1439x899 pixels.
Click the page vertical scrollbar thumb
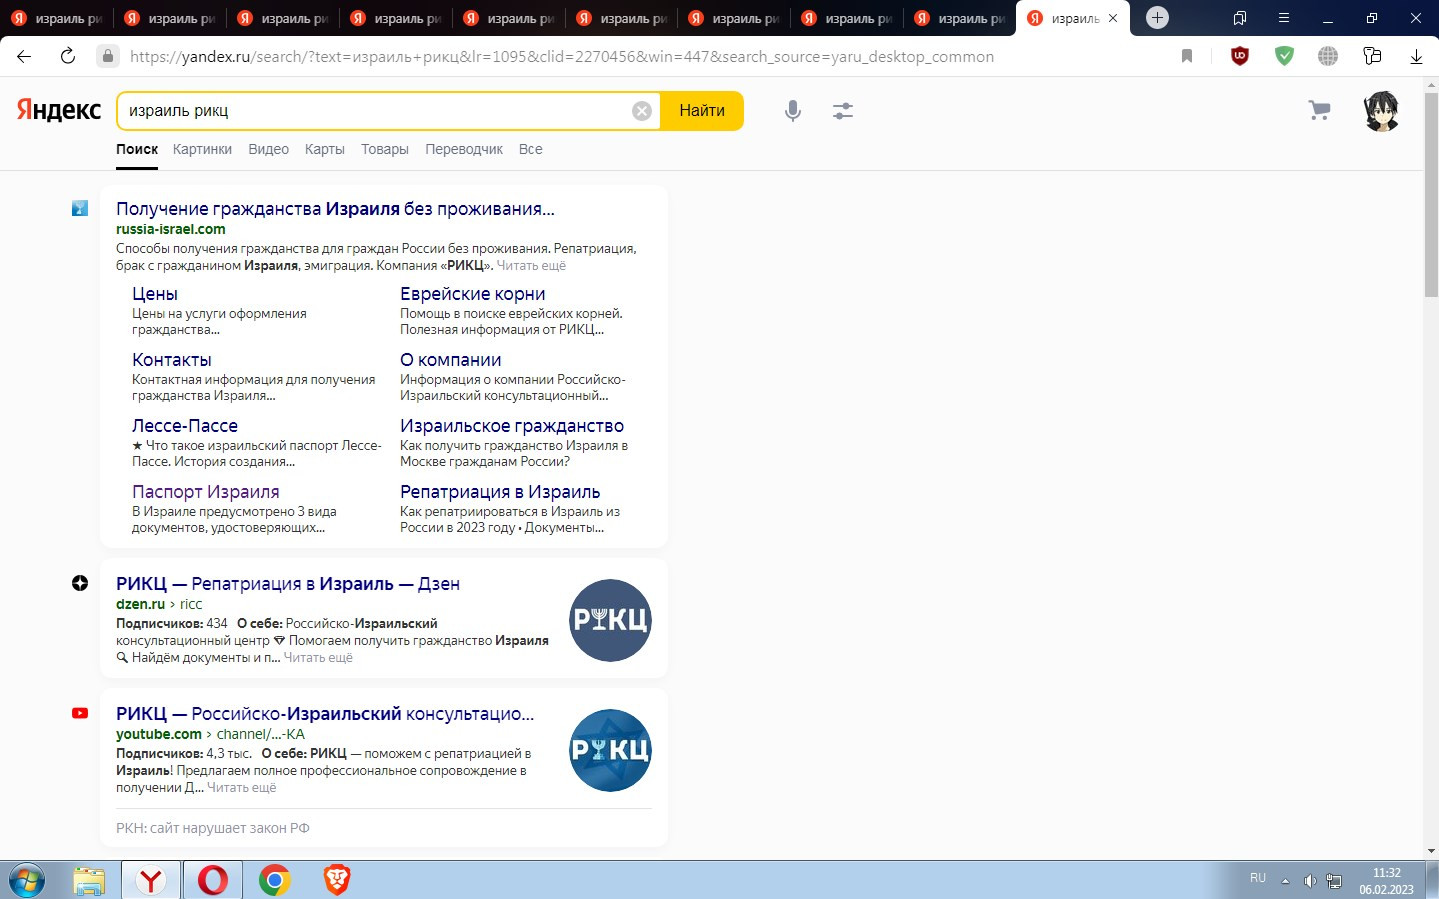click(x=1431, y=195)
